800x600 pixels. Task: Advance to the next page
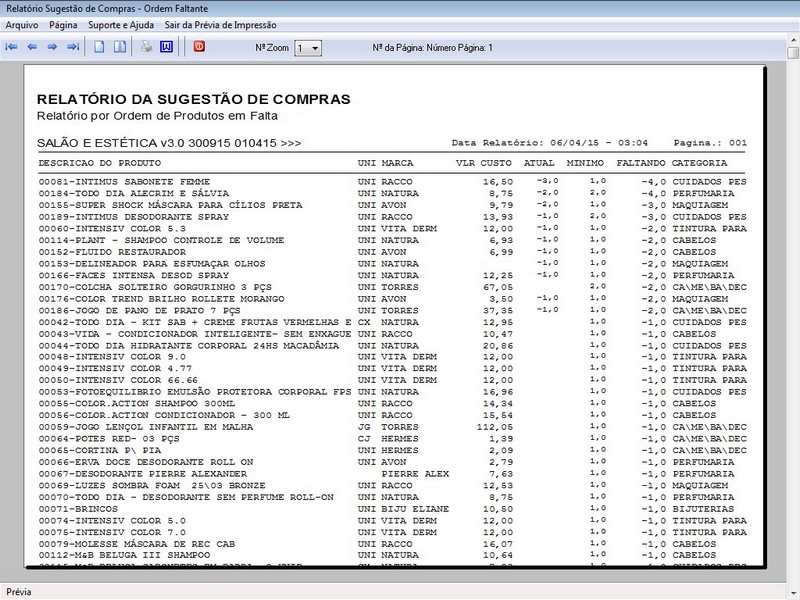tap(52, 47)
